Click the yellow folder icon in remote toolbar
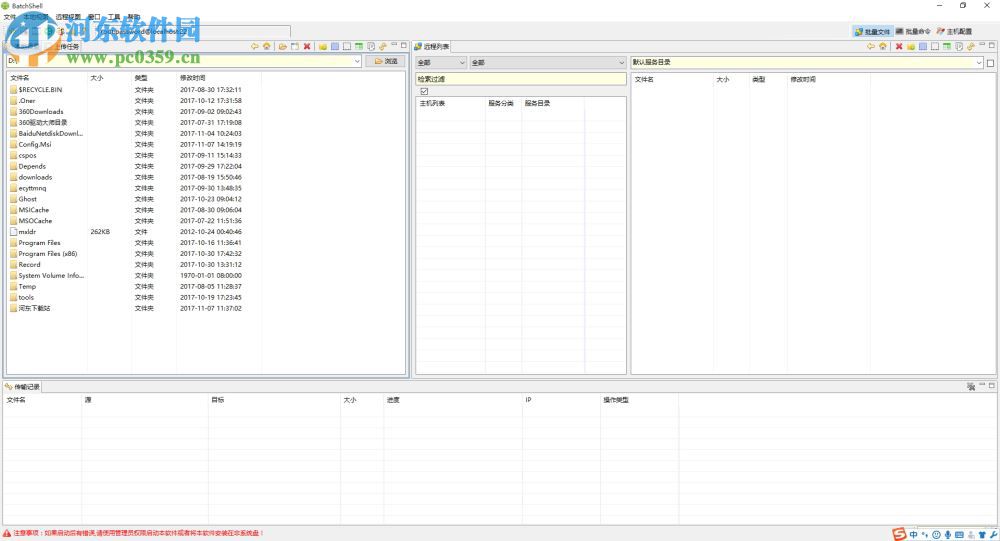Screen dimensions: 1000x541 (911, 47)
